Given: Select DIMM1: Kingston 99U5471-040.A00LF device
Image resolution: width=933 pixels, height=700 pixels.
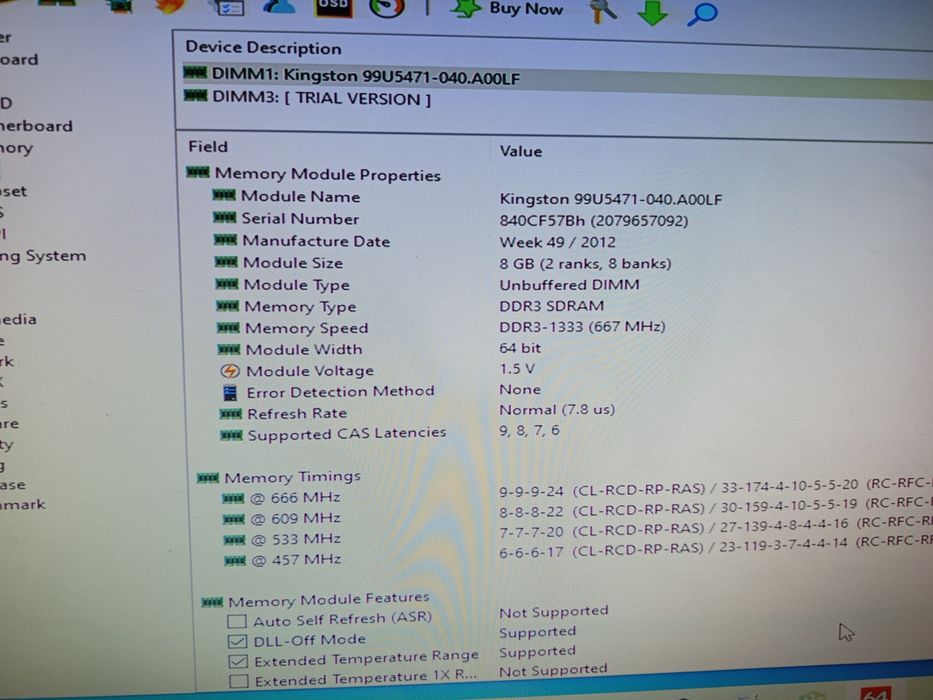Looking at the screenshot, I should pyautogui.click(x=366, y=76).
